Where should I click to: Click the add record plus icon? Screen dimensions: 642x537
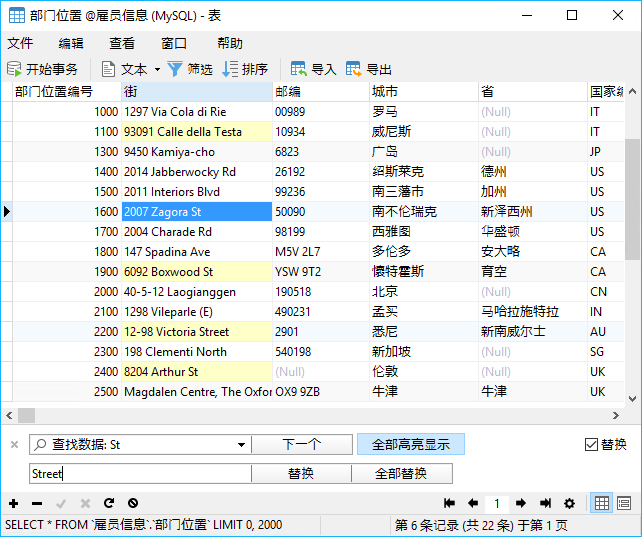(14, 503)
